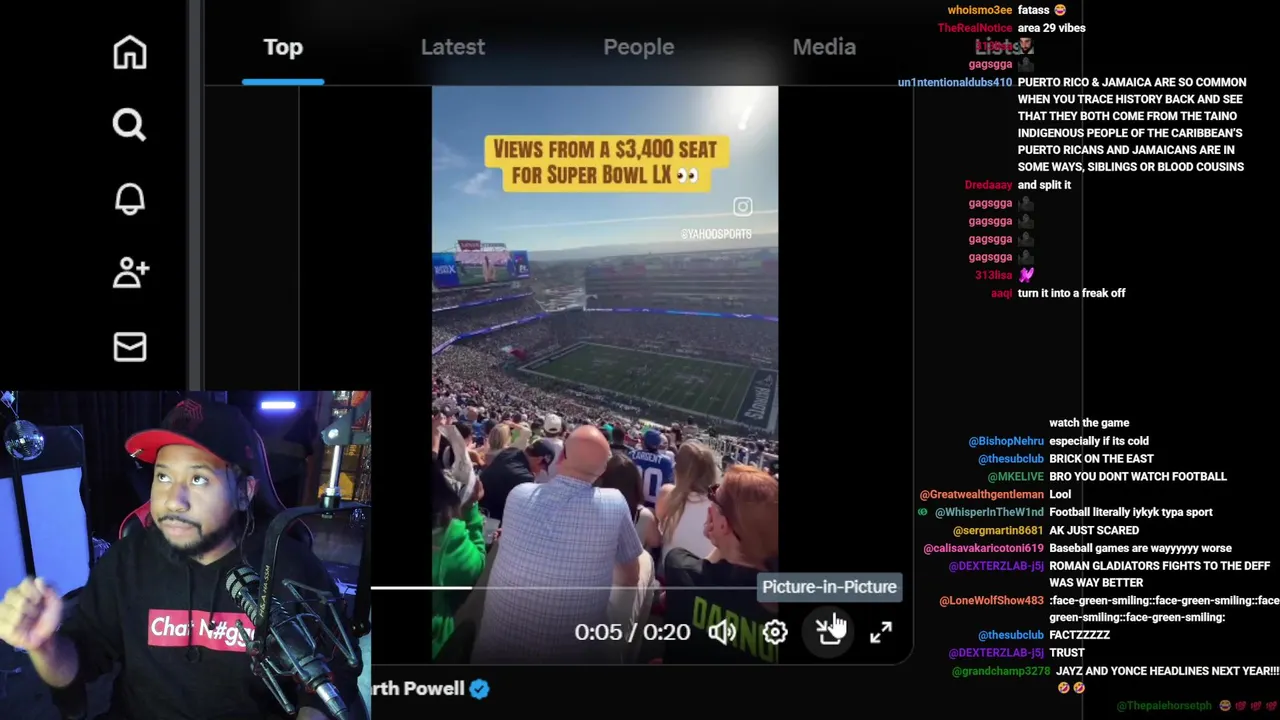Click chat message "watch the game"
This screenshot has width=1280, height=720.
(1089, 423)
